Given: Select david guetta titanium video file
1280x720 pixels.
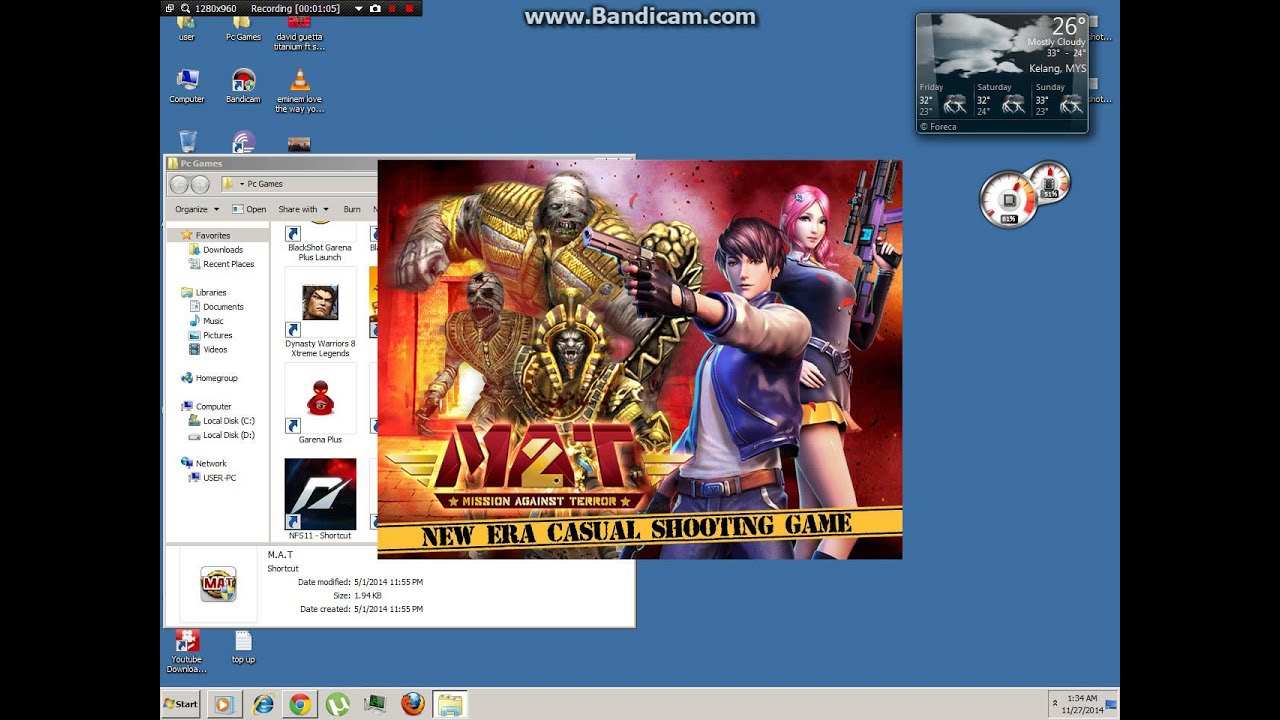Looking at the screenshot, I should 299,33.
